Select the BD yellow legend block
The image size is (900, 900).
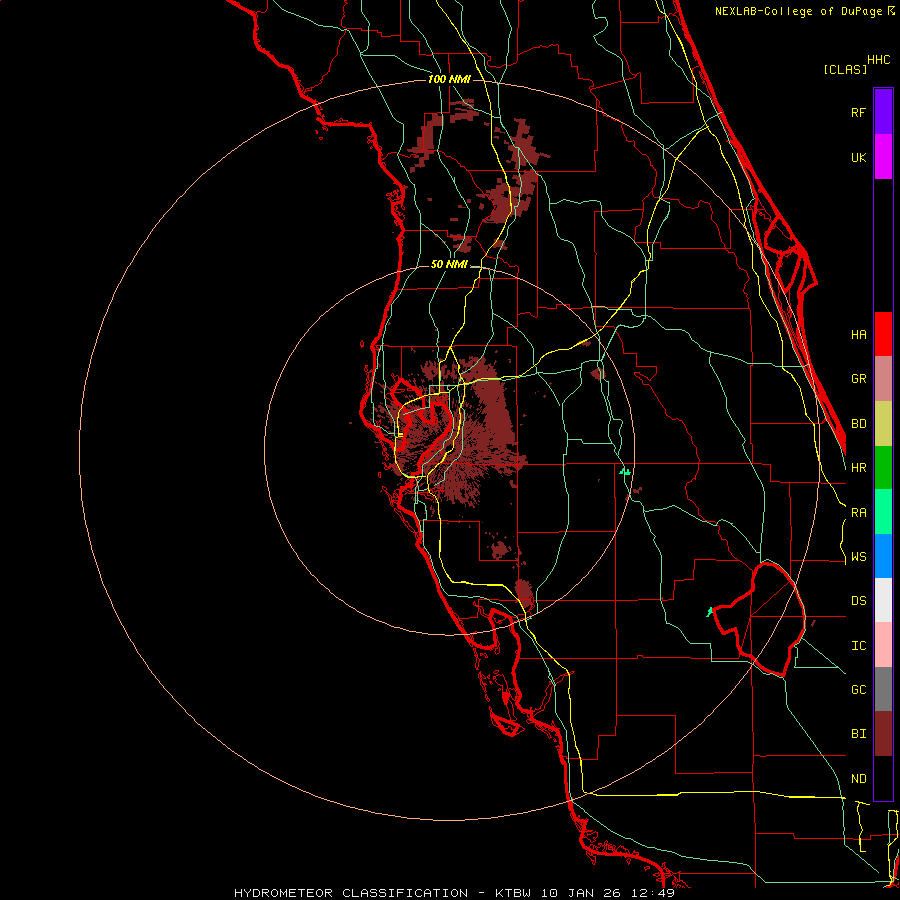[x=883, y=424]
